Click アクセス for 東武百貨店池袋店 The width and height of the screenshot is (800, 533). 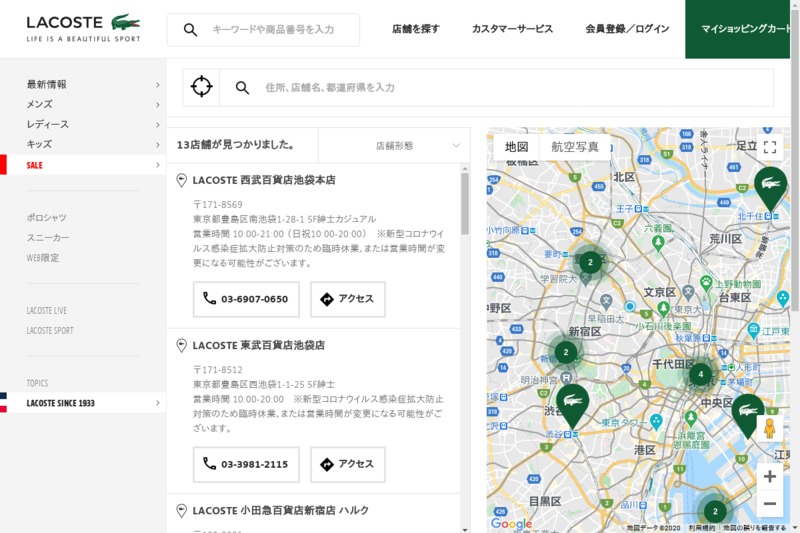click(x=348, y=464)
